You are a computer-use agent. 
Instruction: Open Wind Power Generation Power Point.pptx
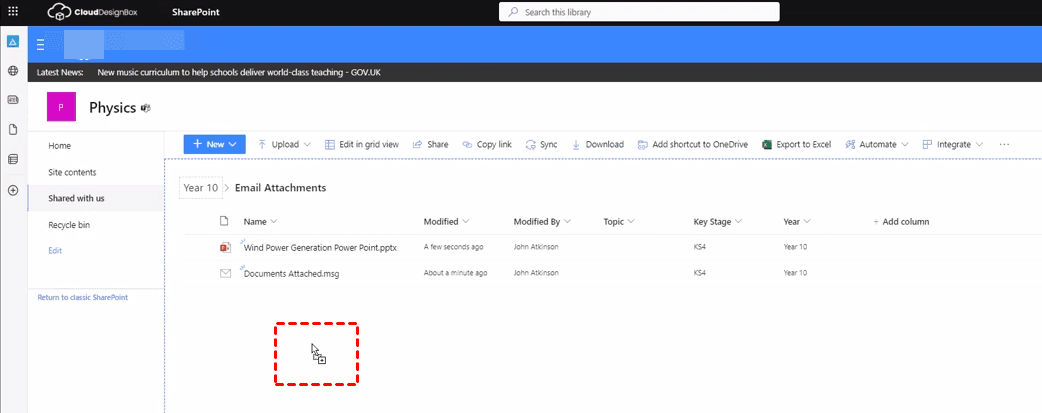(x=320, y=247)
